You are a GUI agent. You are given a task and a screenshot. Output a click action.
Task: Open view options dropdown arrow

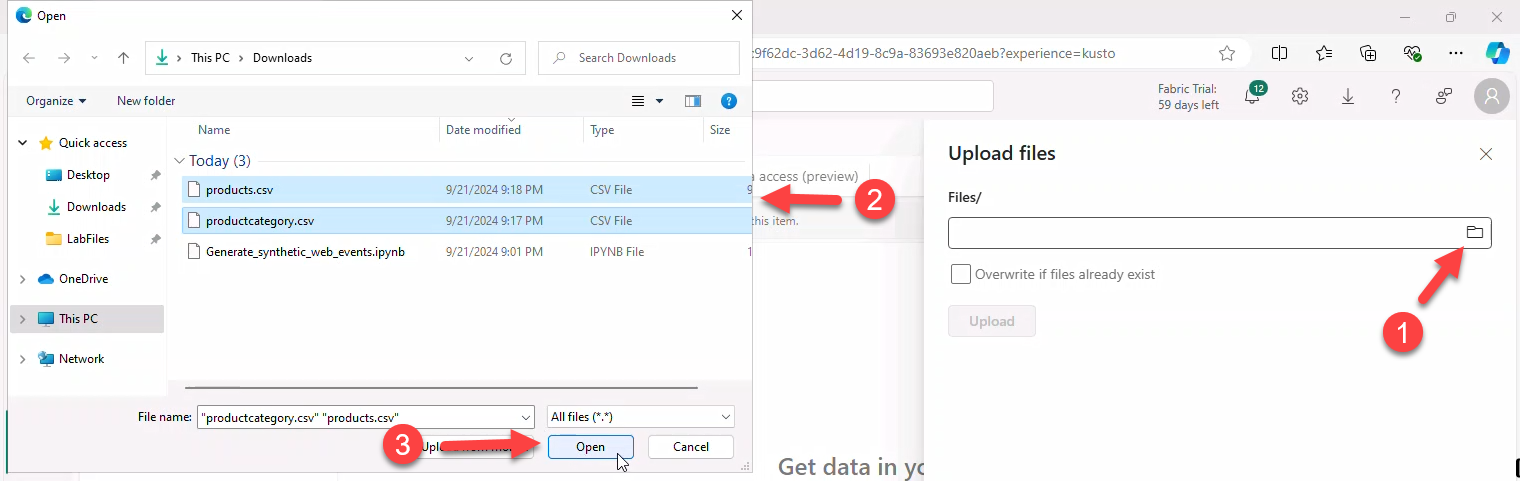coord(659,101)
